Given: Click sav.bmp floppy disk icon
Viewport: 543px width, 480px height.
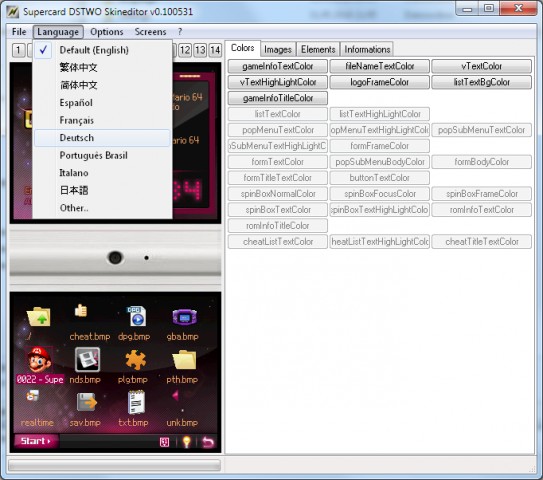Looking at the screenshot, I should 87,402.
